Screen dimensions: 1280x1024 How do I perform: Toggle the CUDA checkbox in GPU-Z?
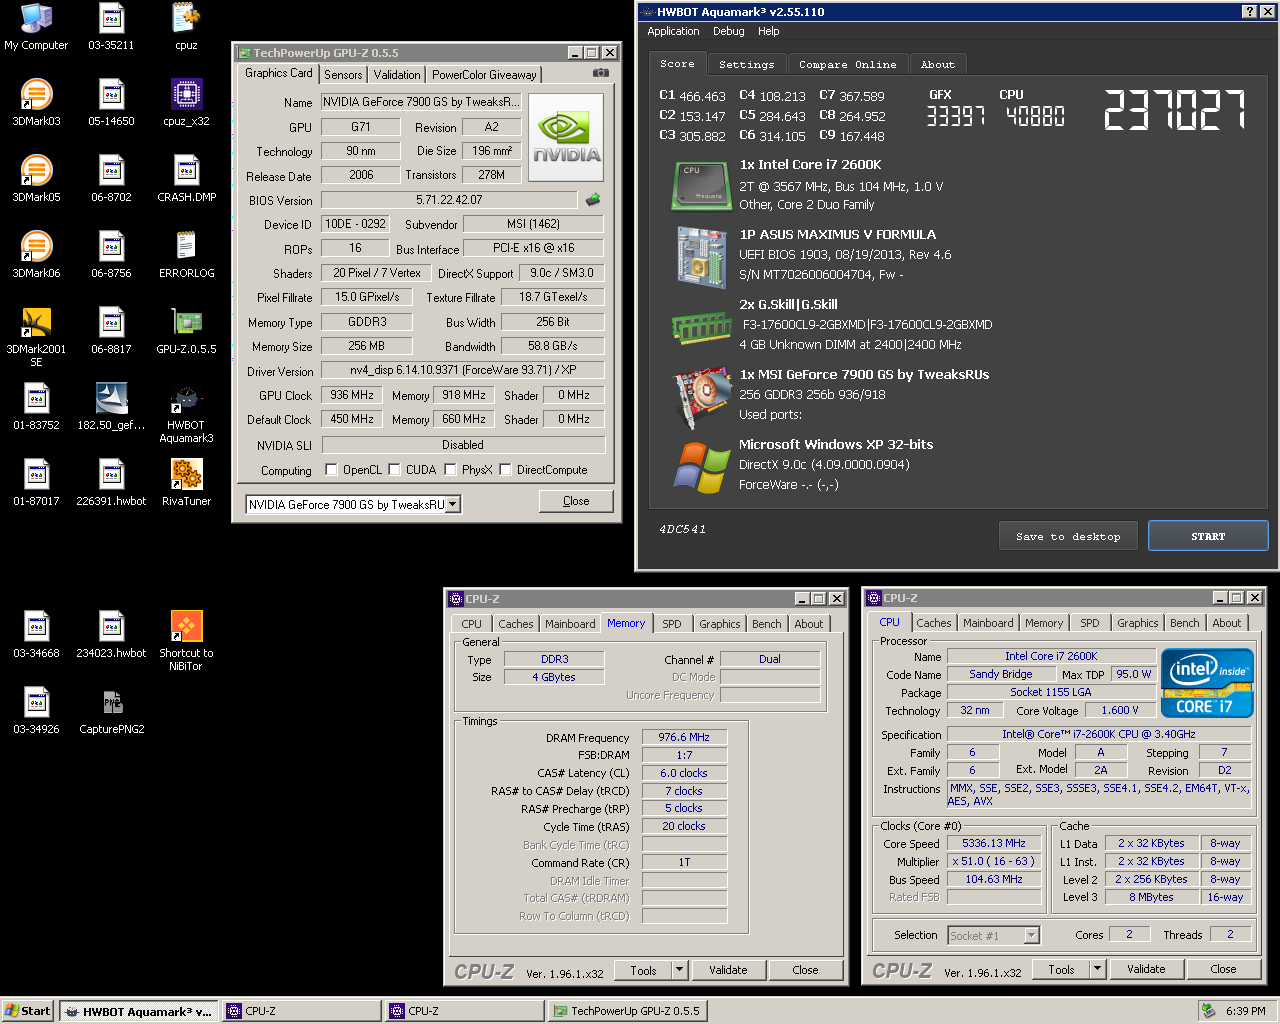point(394,469)
